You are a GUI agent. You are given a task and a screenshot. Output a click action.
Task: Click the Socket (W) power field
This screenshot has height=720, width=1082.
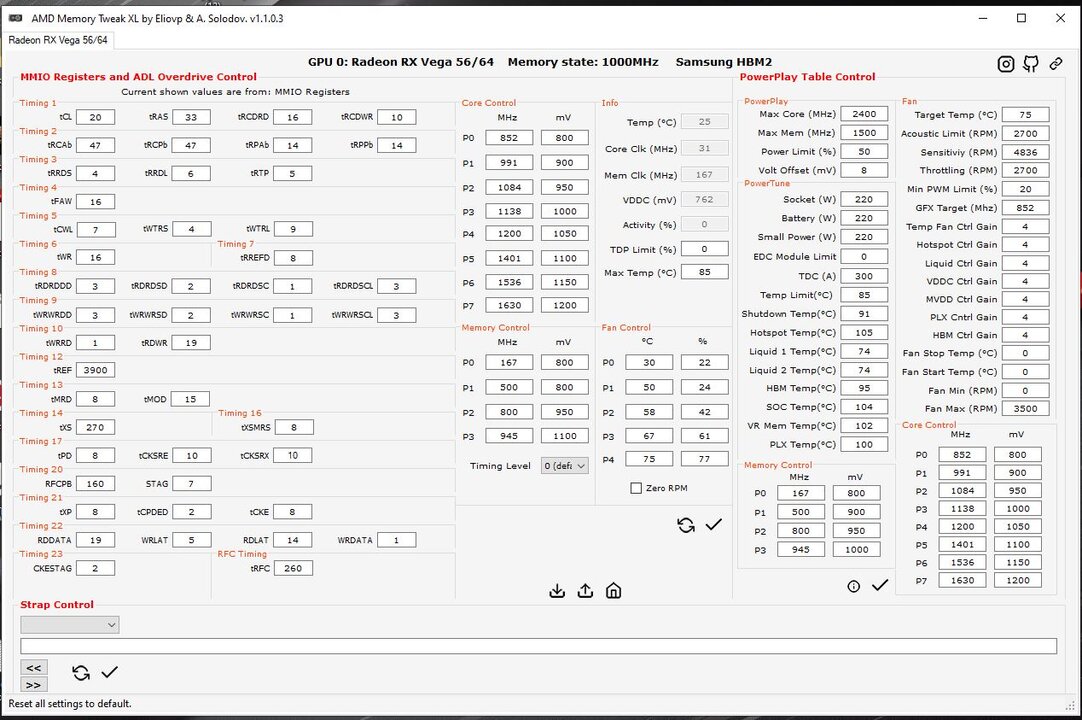864,199
